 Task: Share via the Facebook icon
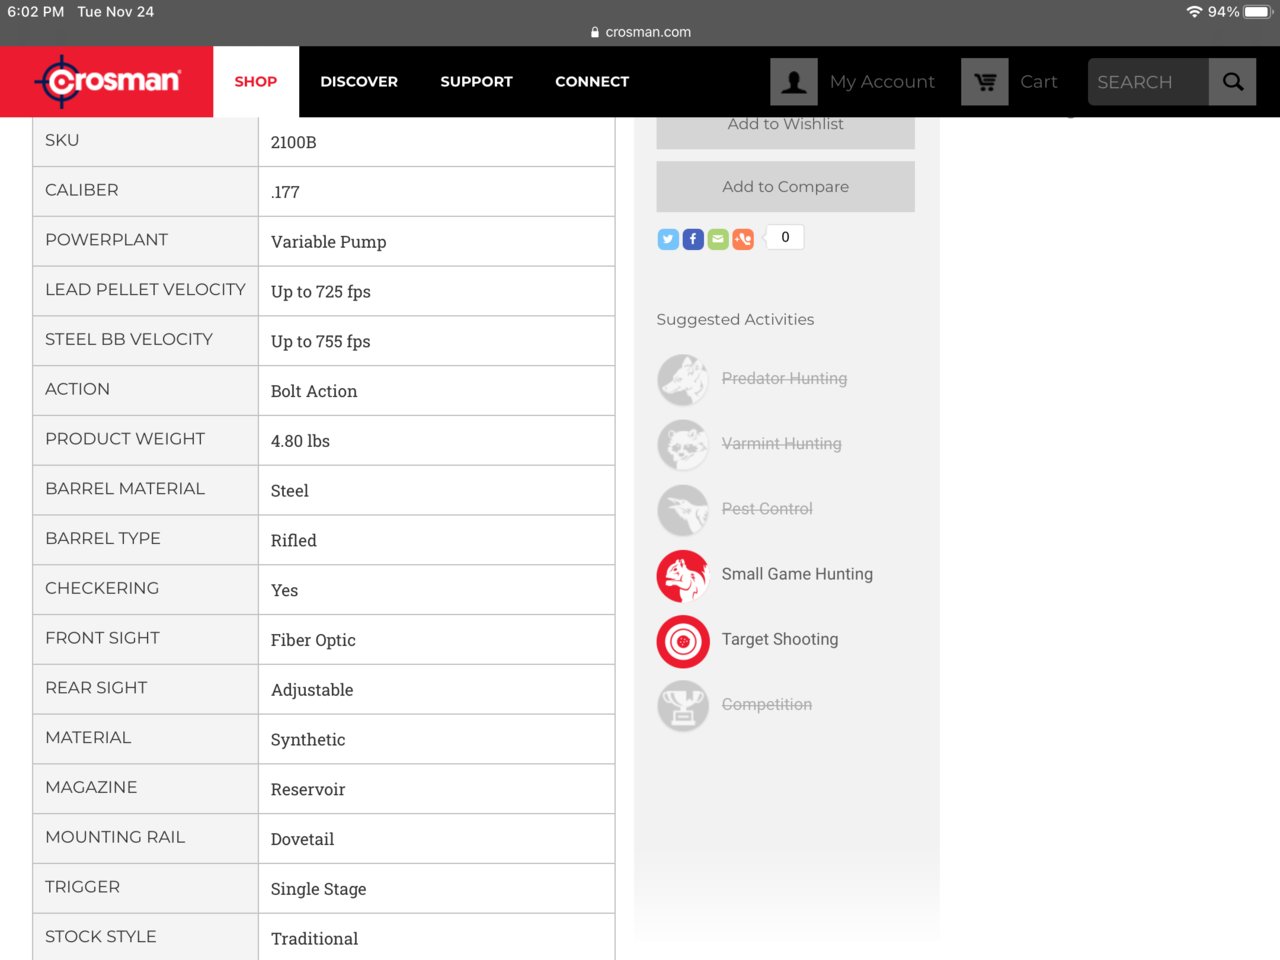693,239
